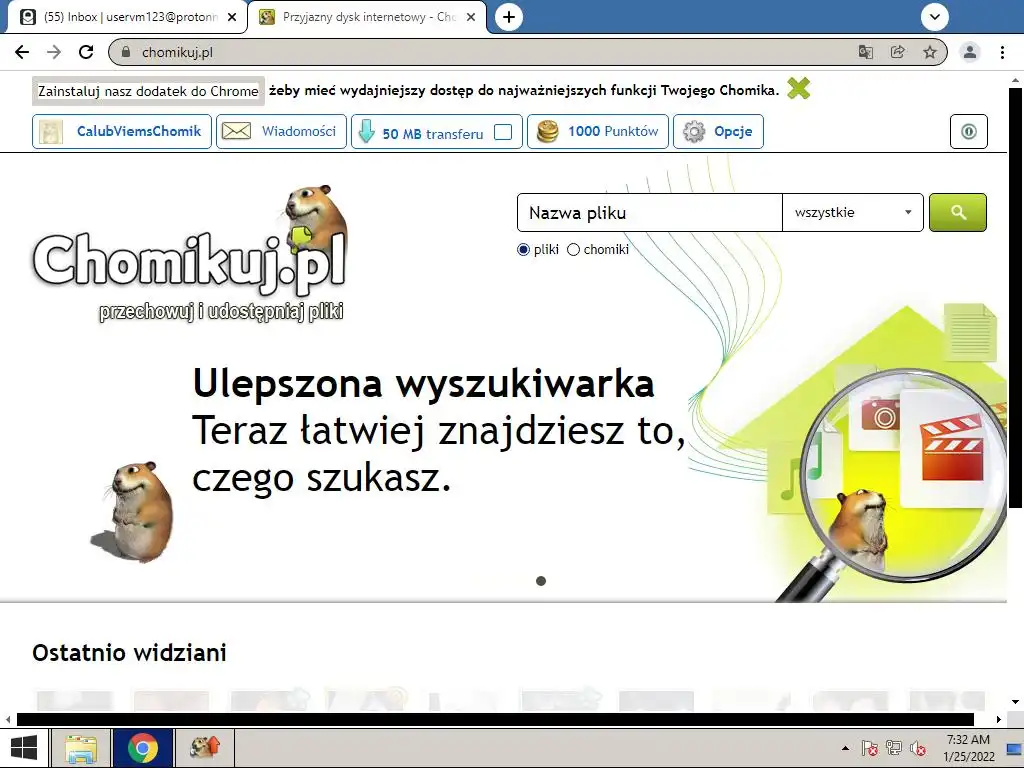Open the Chomik hamster app in taskbar
The width and height of the screenshot is (1024, 768).
[204, 748]
